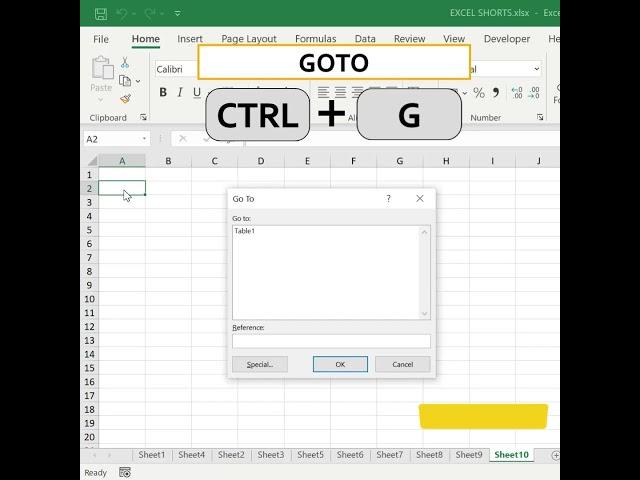640x480 pixels.
Task: Click the Cut scissors icon
Action: pyautogui.click(x=125, y=62)
